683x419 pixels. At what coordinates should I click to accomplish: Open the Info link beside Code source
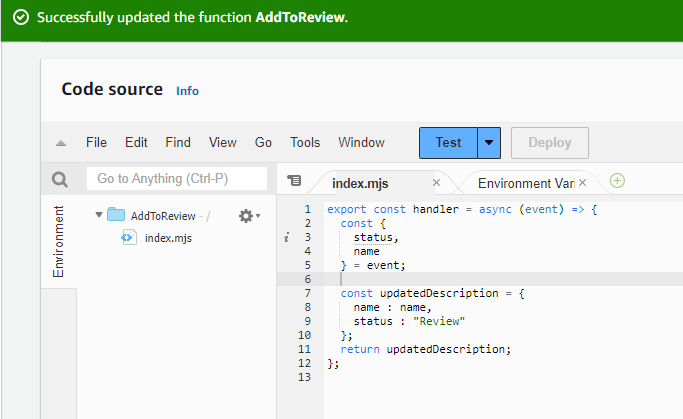click(x=187, y=91)
